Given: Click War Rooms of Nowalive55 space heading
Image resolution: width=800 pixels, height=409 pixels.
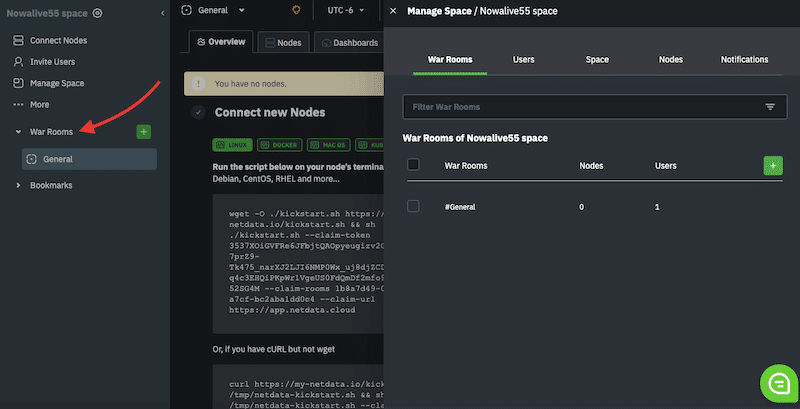Looking at the screenshot, I should click(x=475, y=138).
